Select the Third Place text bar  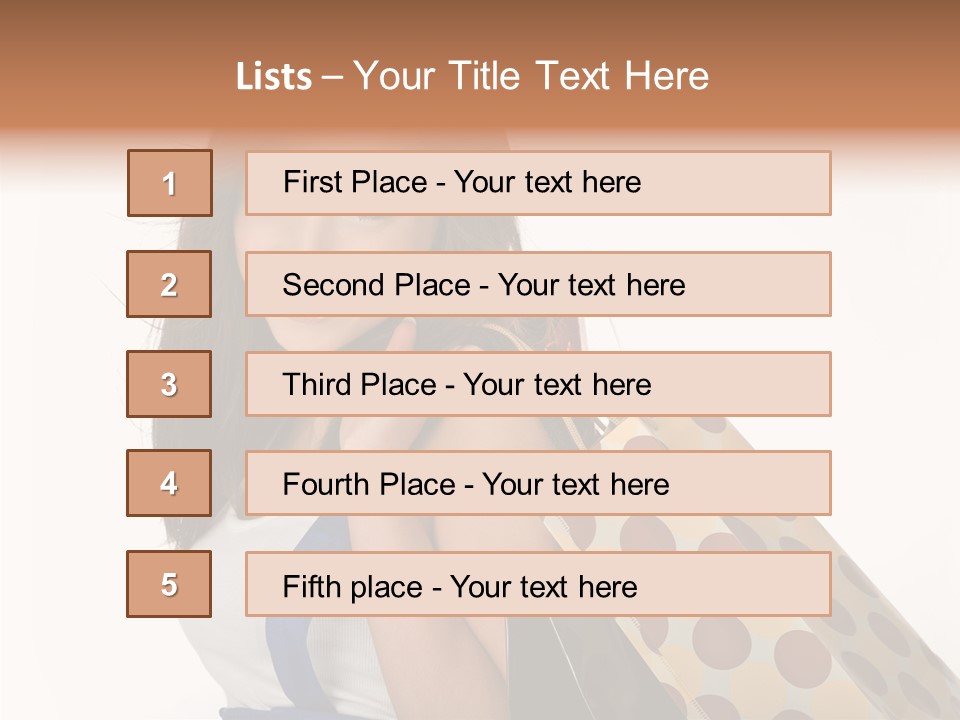click(538, 384)
